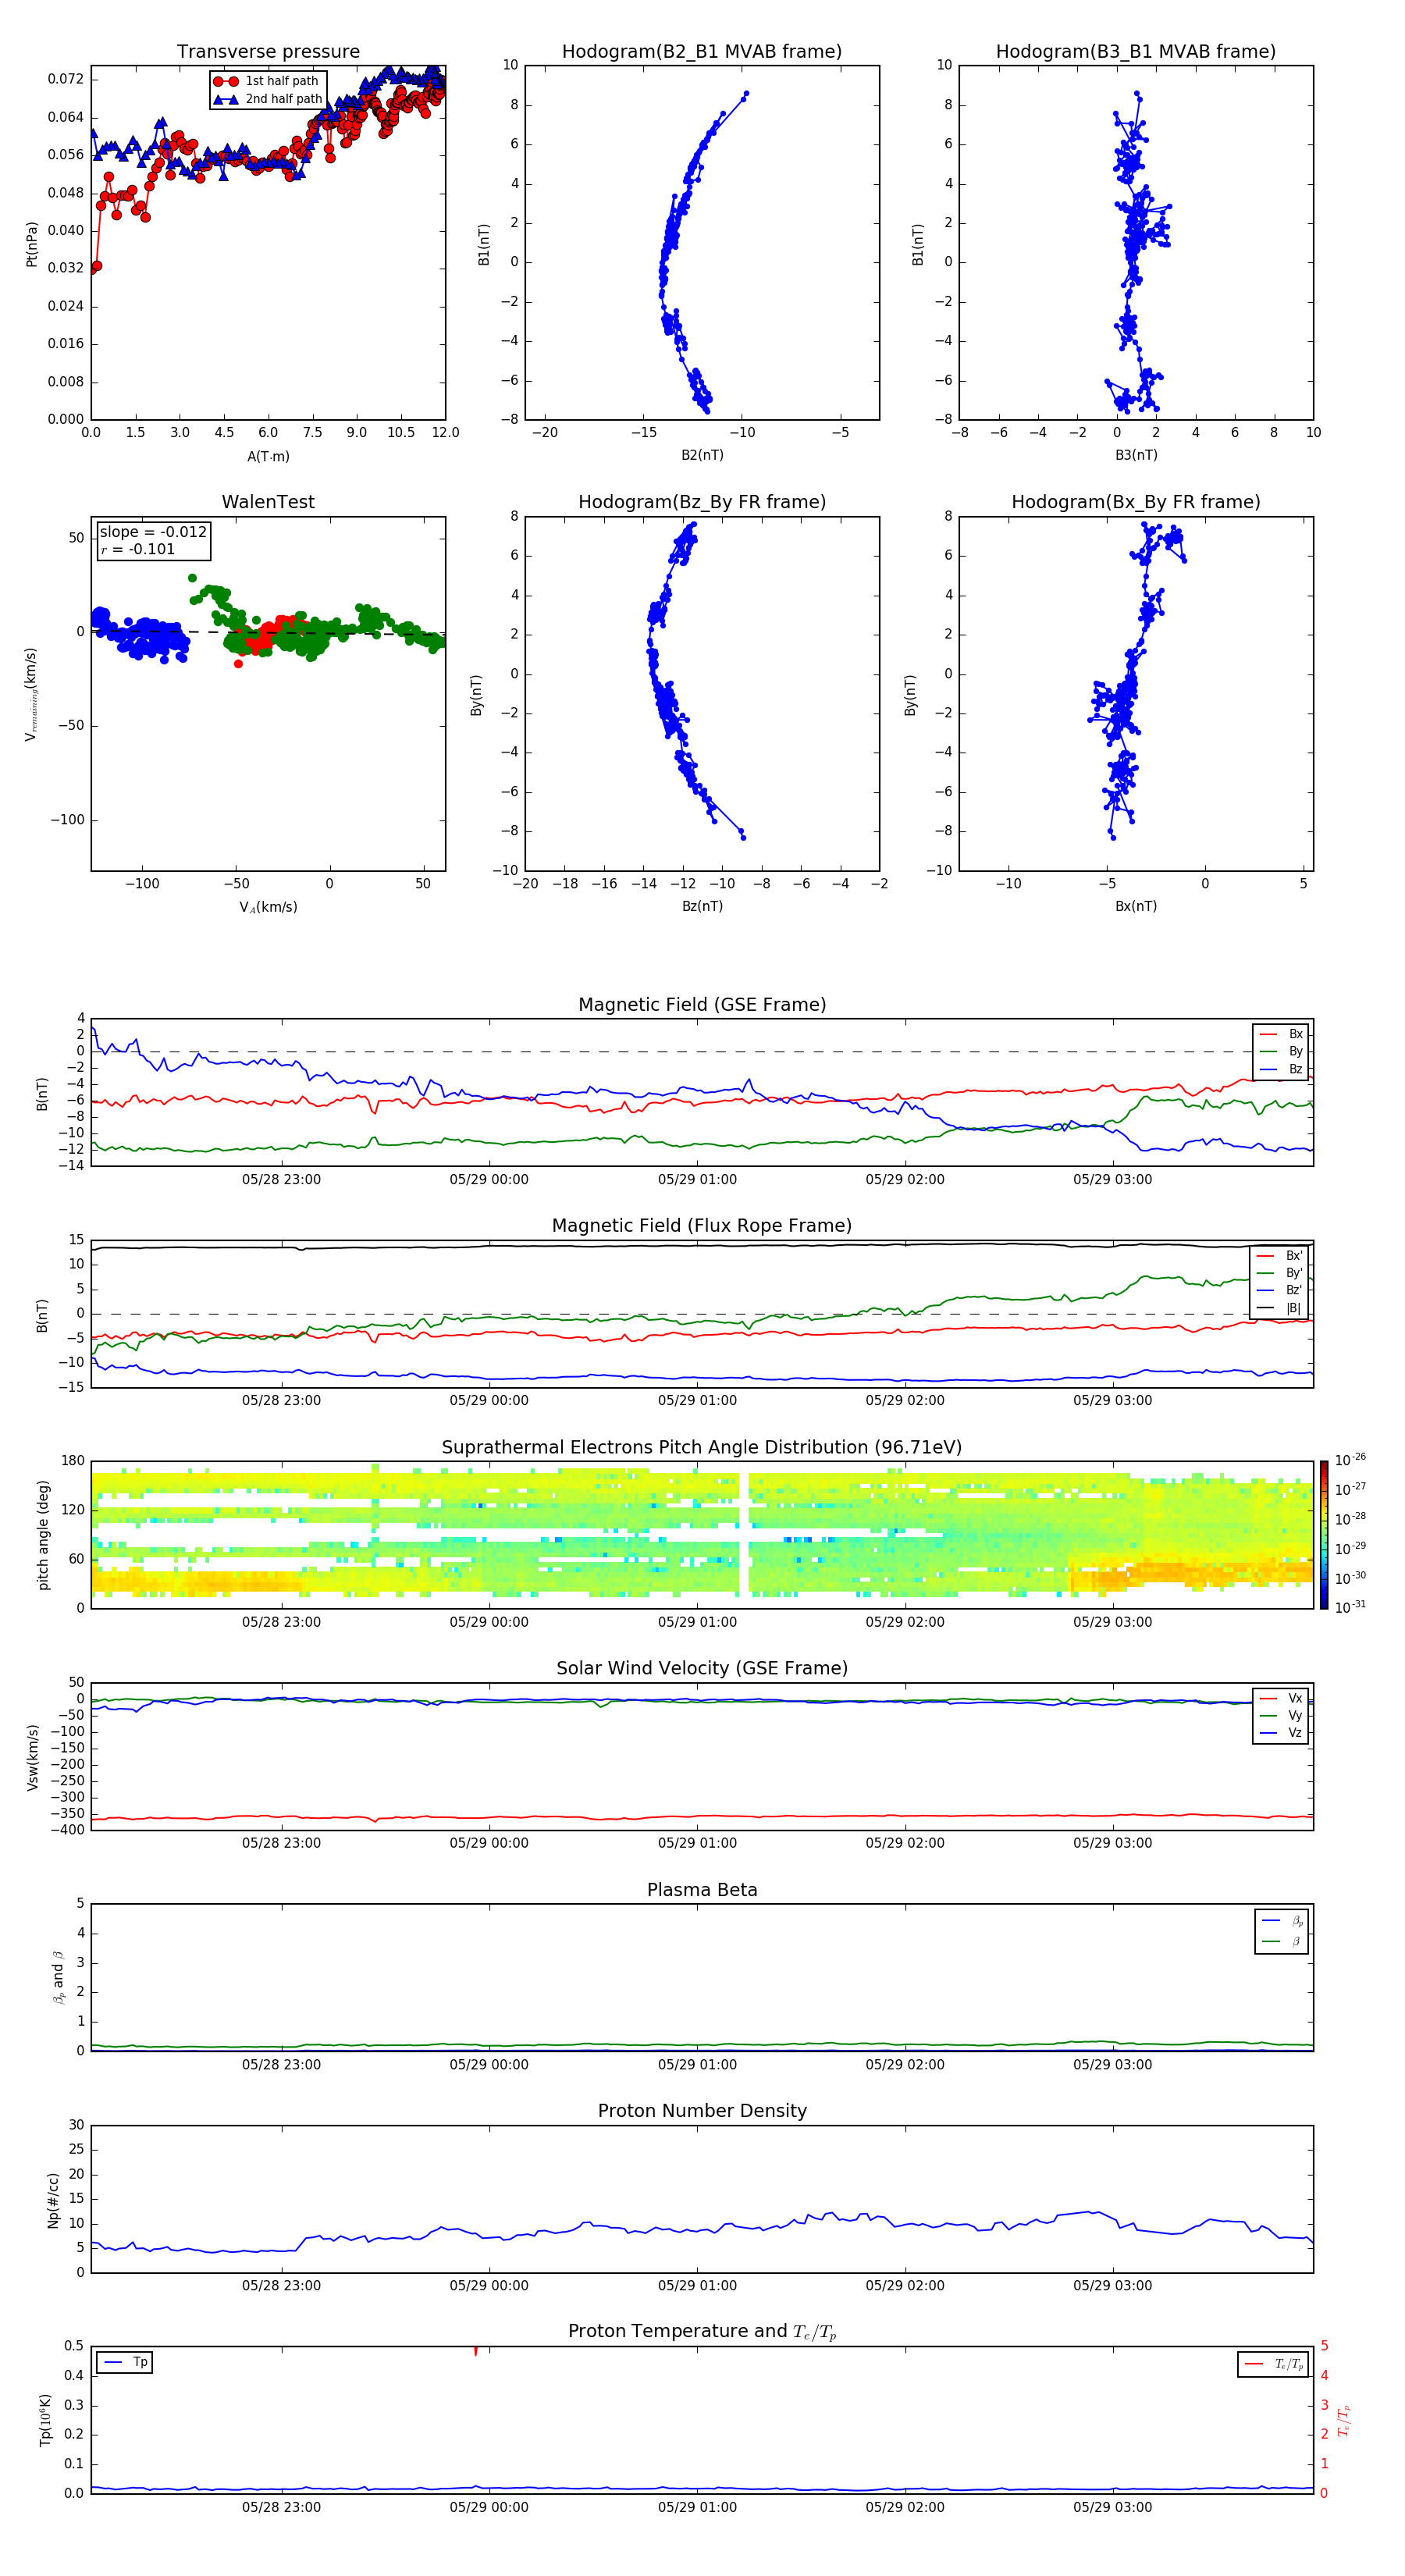Viewport: 1405px width, 2576px height.
Task: Click the 'Hodogram(B2_B1 MVAB frame)' title
Action: point(701,52)
